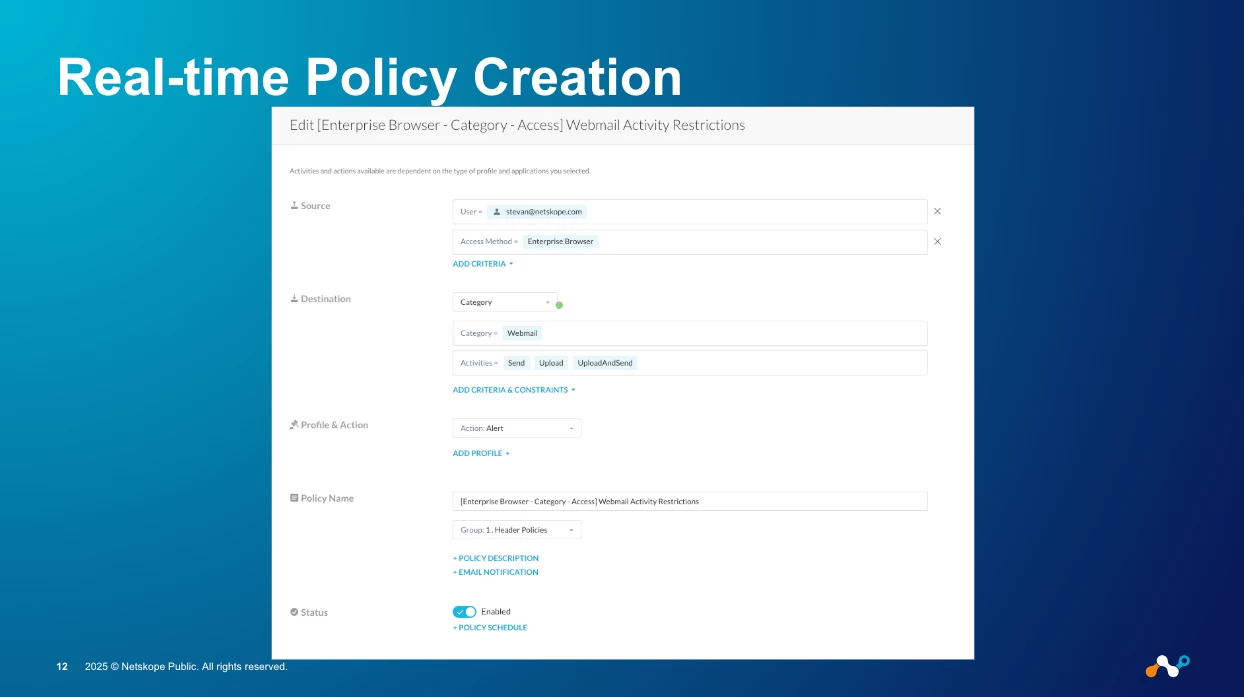The width and height of the screenshot is (1244, 697).
Task: Click the Destination section icon
Action: [294, 299]
